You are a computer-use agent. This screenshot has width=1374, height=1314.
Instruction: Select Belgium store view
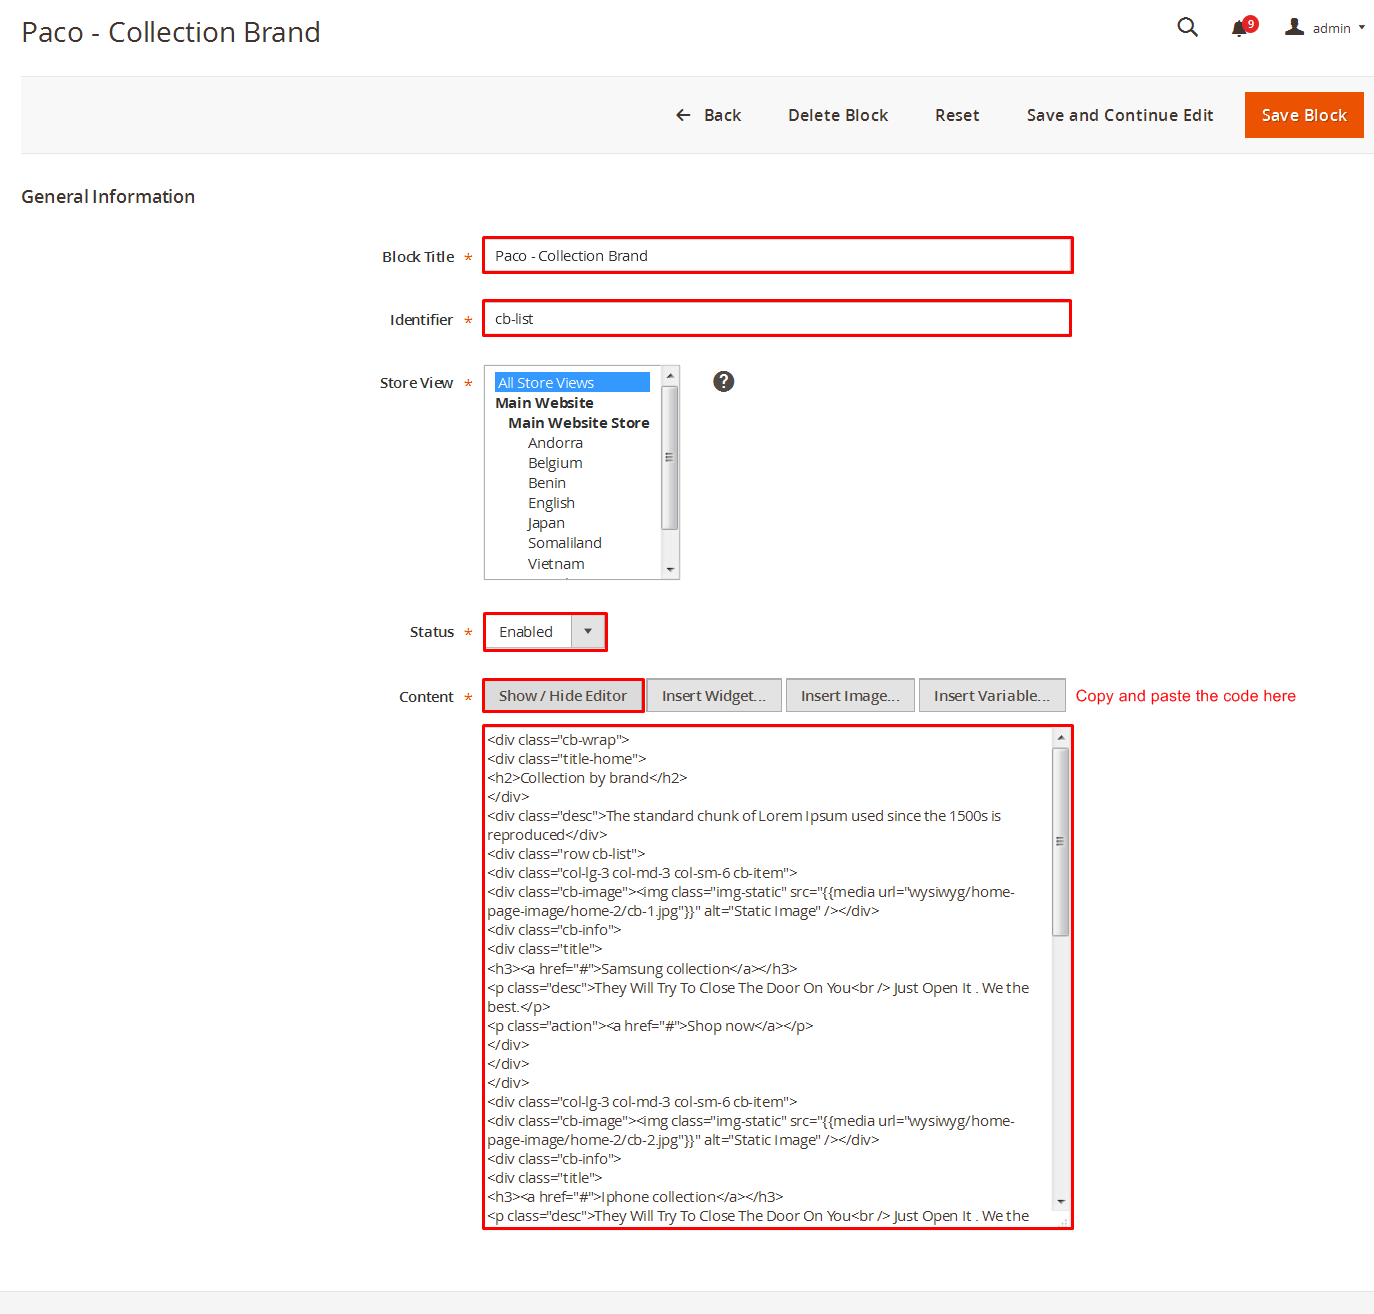coord(555,463)
